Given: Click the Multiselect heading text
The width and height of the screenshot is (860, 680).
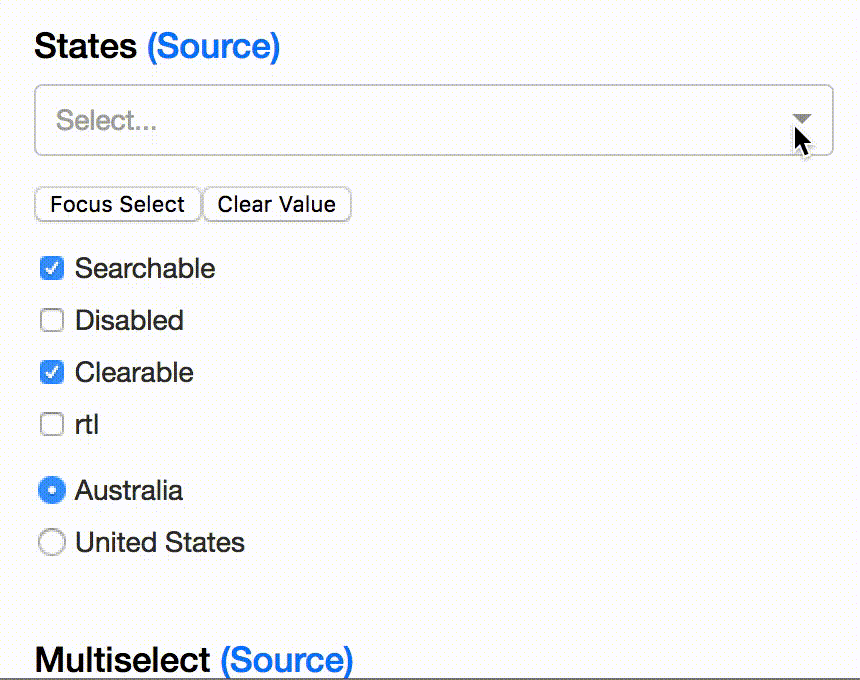Looking at the screenshot, I should point(122,660).
